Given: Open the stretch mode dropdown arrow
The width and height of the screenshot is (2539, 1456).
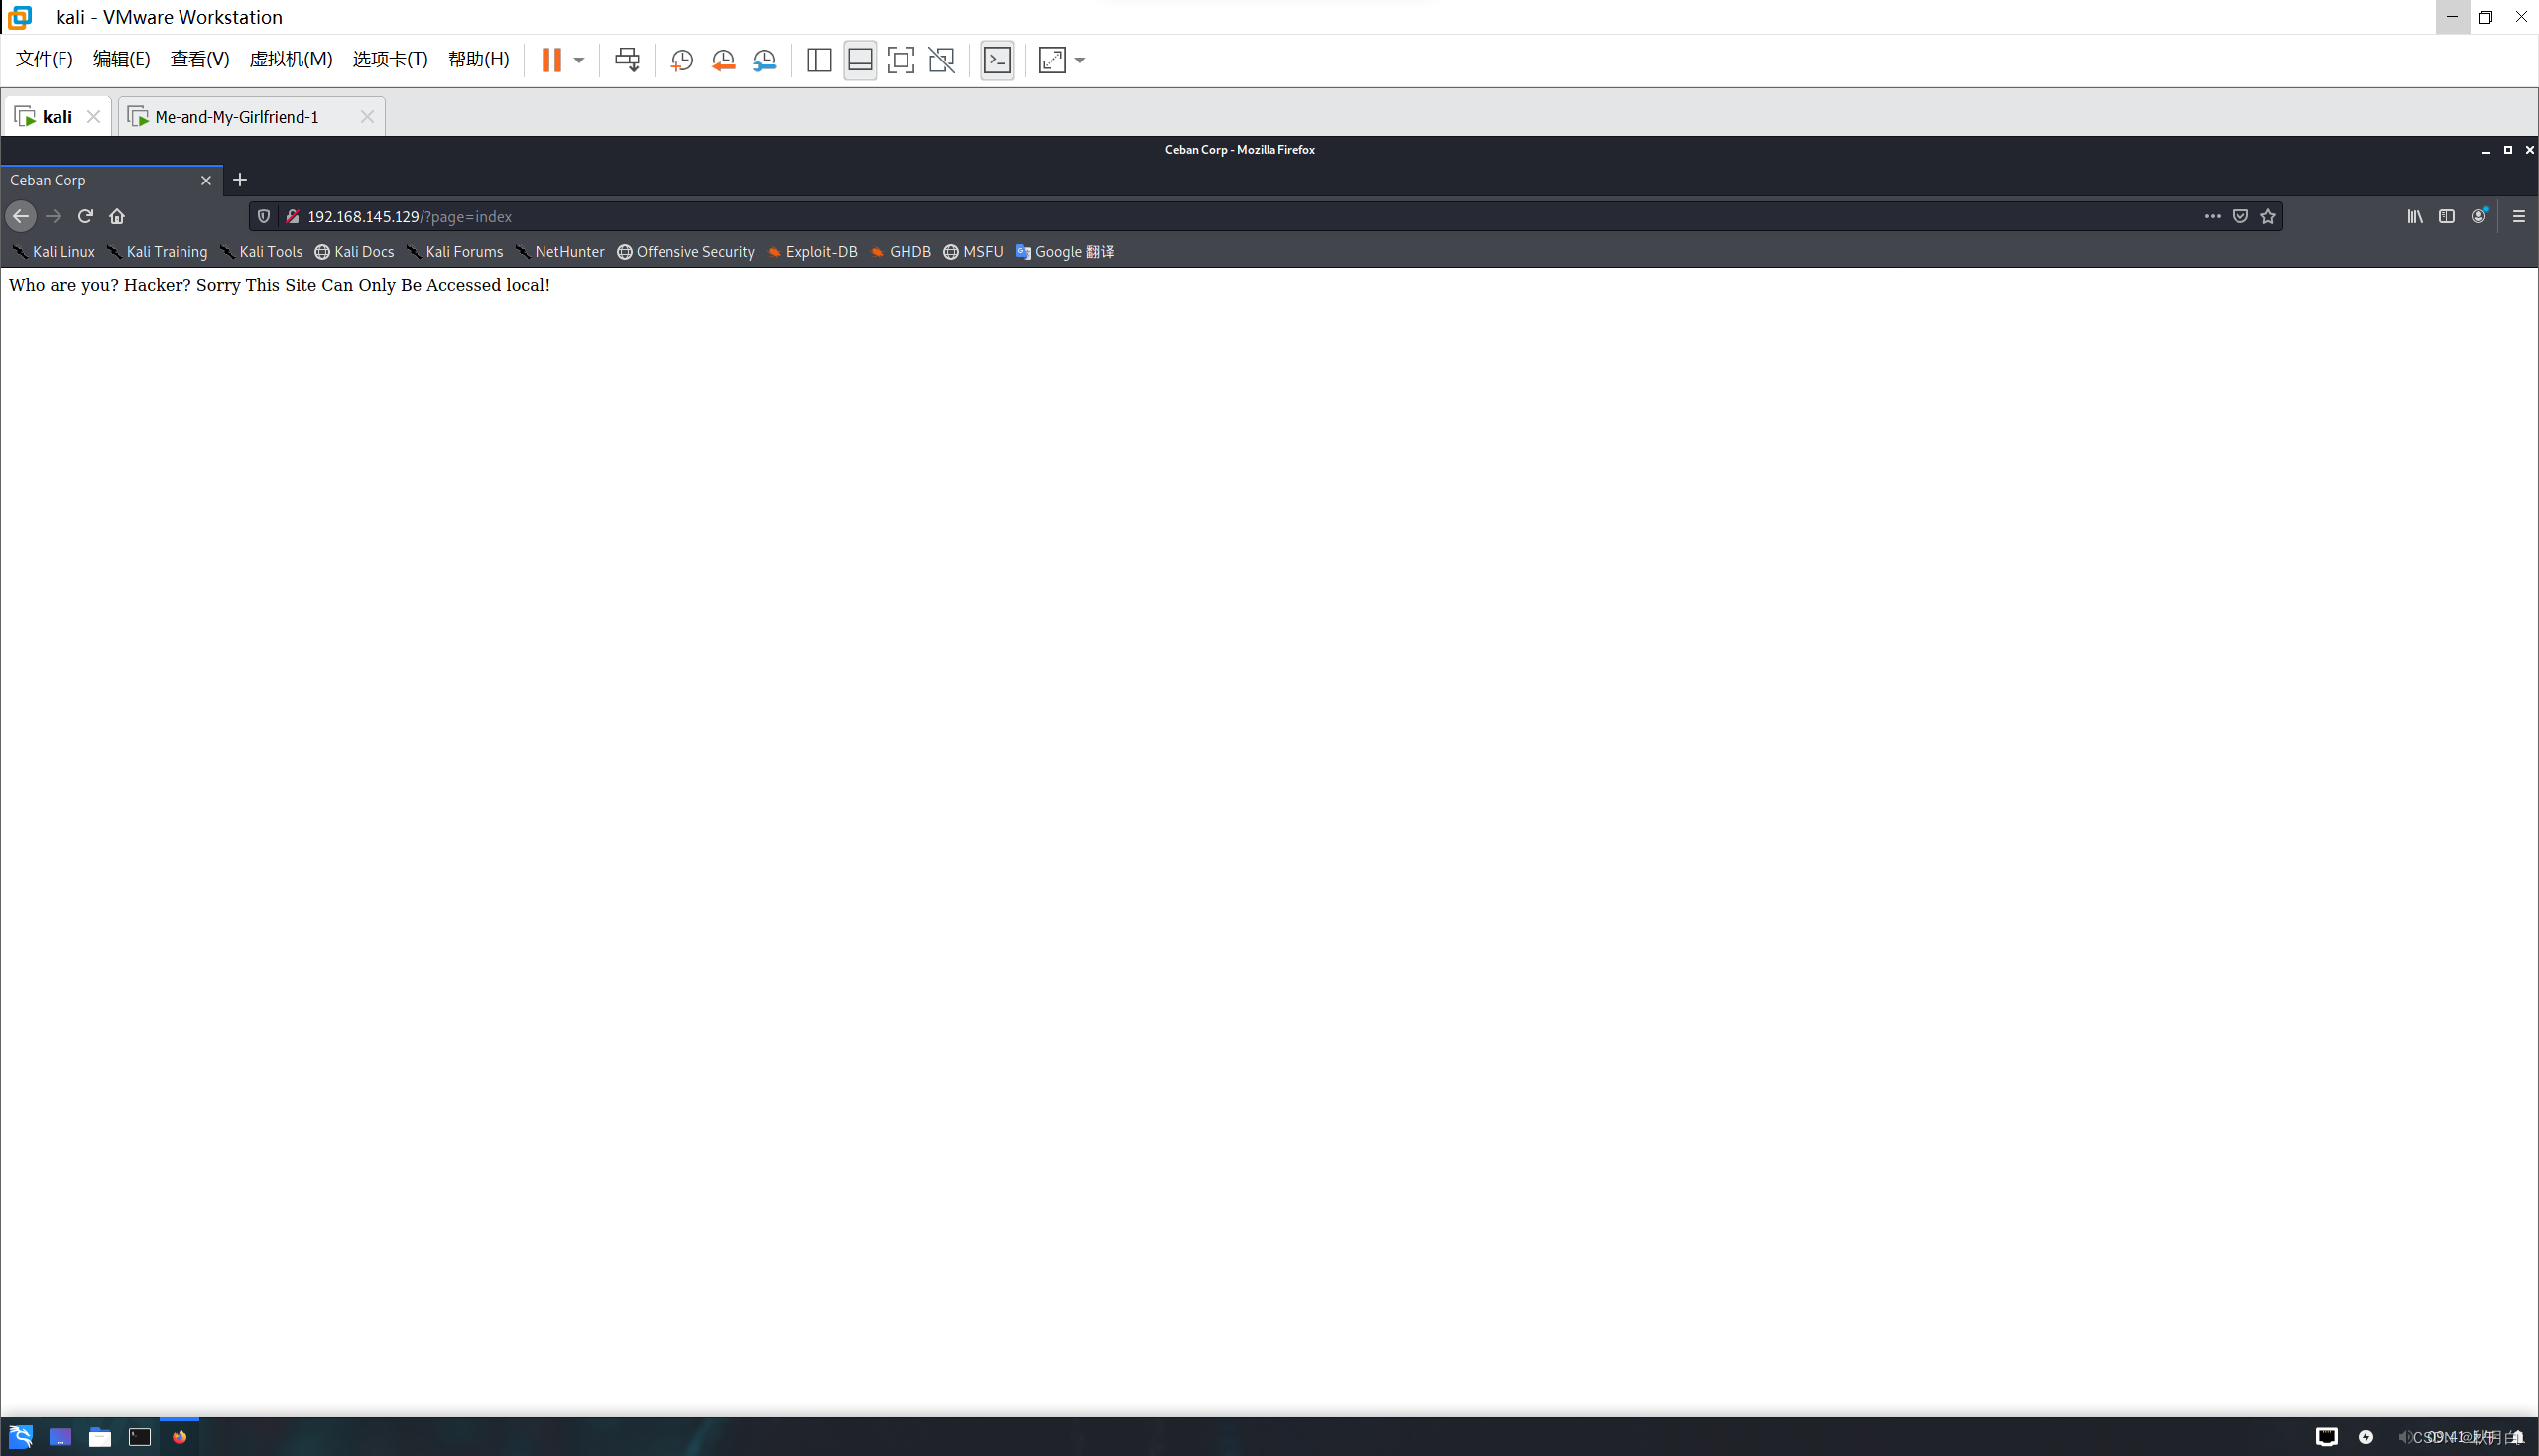Looking at the screenshot, I should click(x=1078, y=60).
